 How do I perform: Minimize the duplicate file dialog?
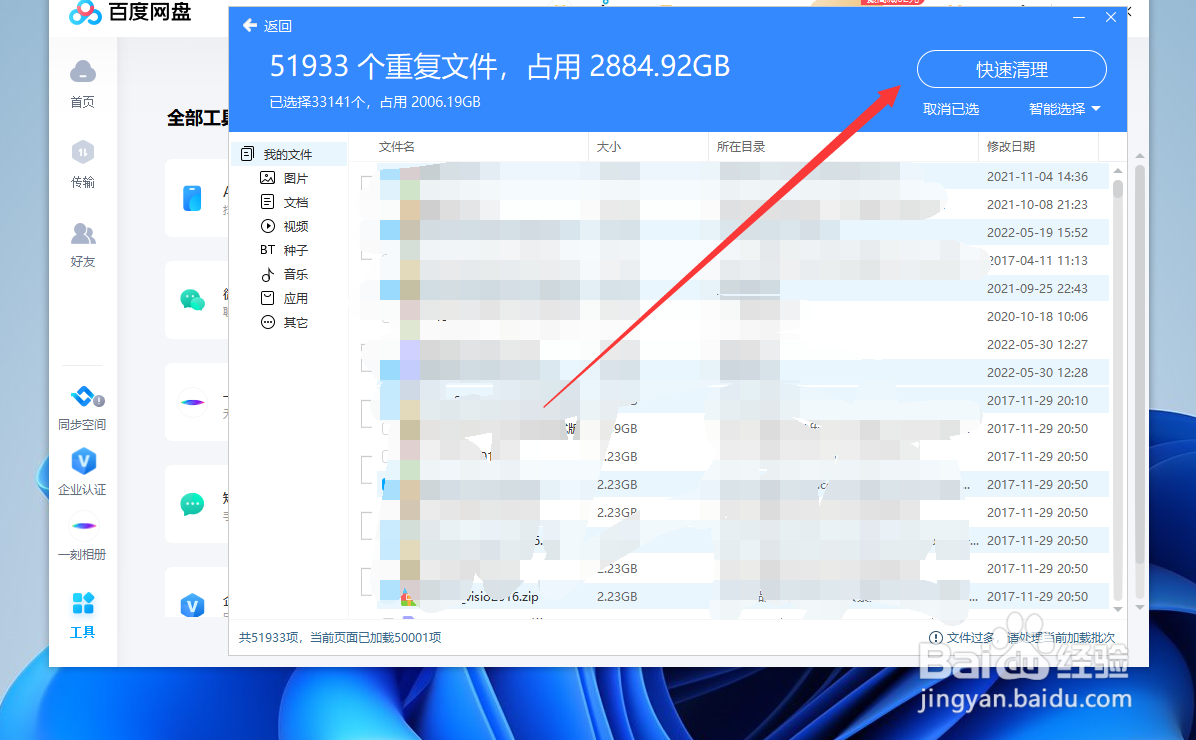tap(1079, 17)
